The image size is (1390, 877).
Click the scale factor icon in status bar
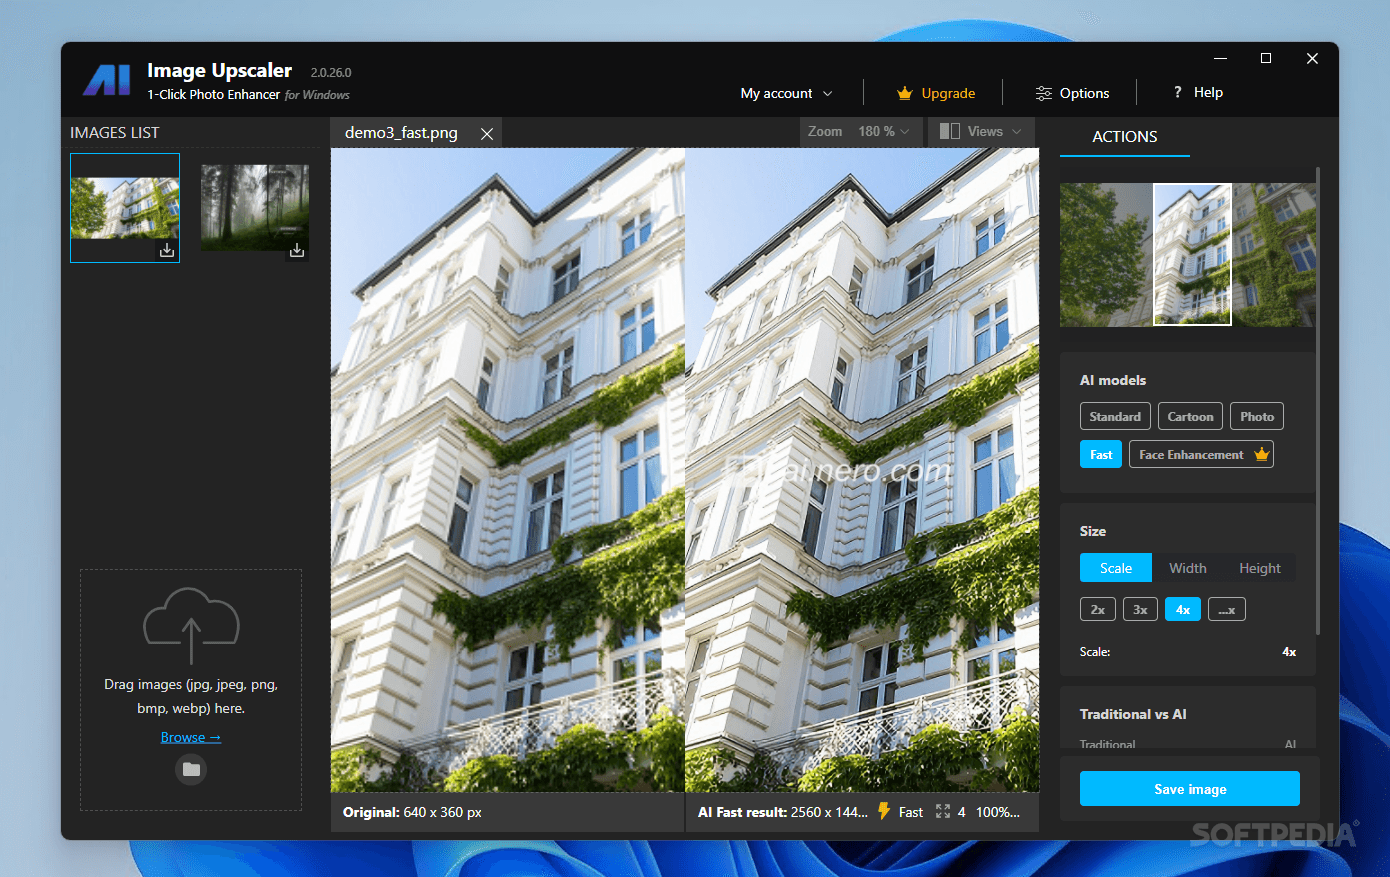[943, 811]
